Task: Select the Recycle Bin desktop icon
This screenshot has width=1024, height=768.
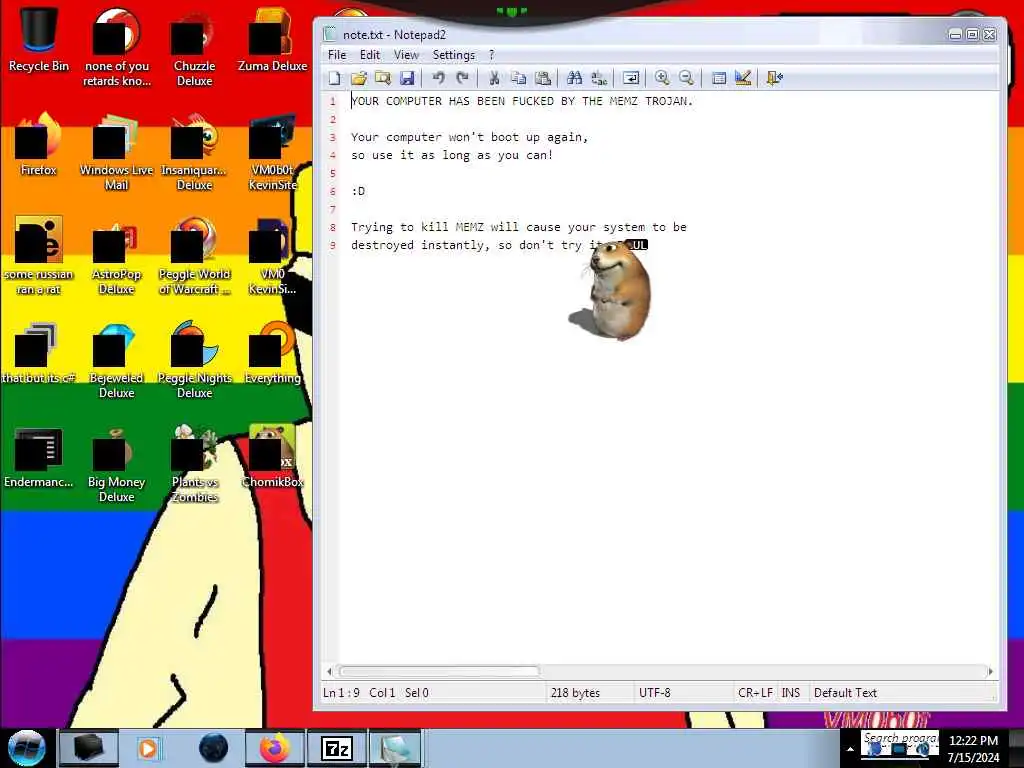Action: (x=39, y=39)
